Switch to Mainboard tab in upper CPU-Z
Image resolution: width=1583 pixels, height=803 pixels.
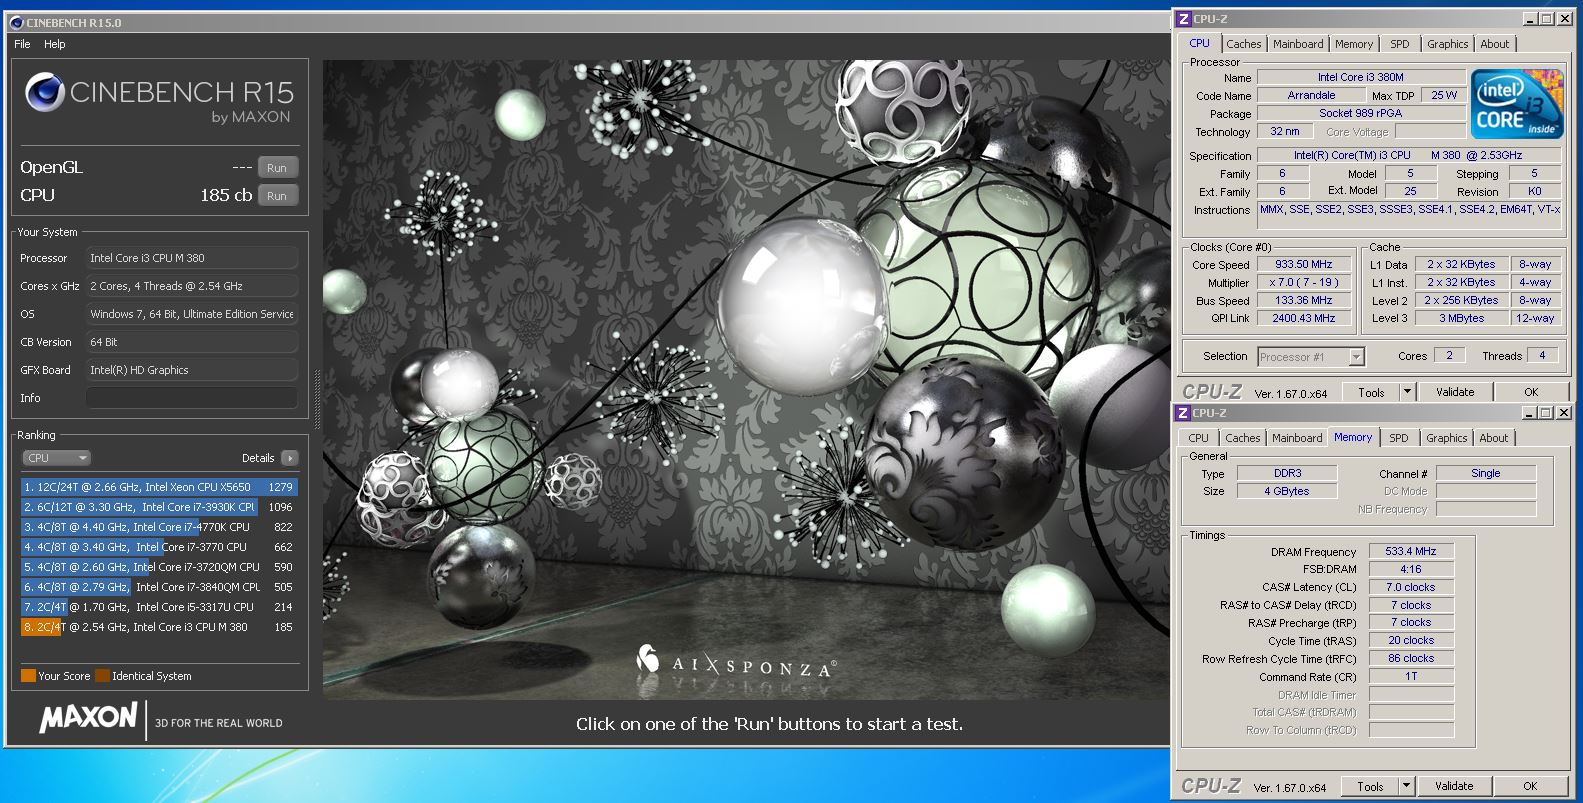1298,44
